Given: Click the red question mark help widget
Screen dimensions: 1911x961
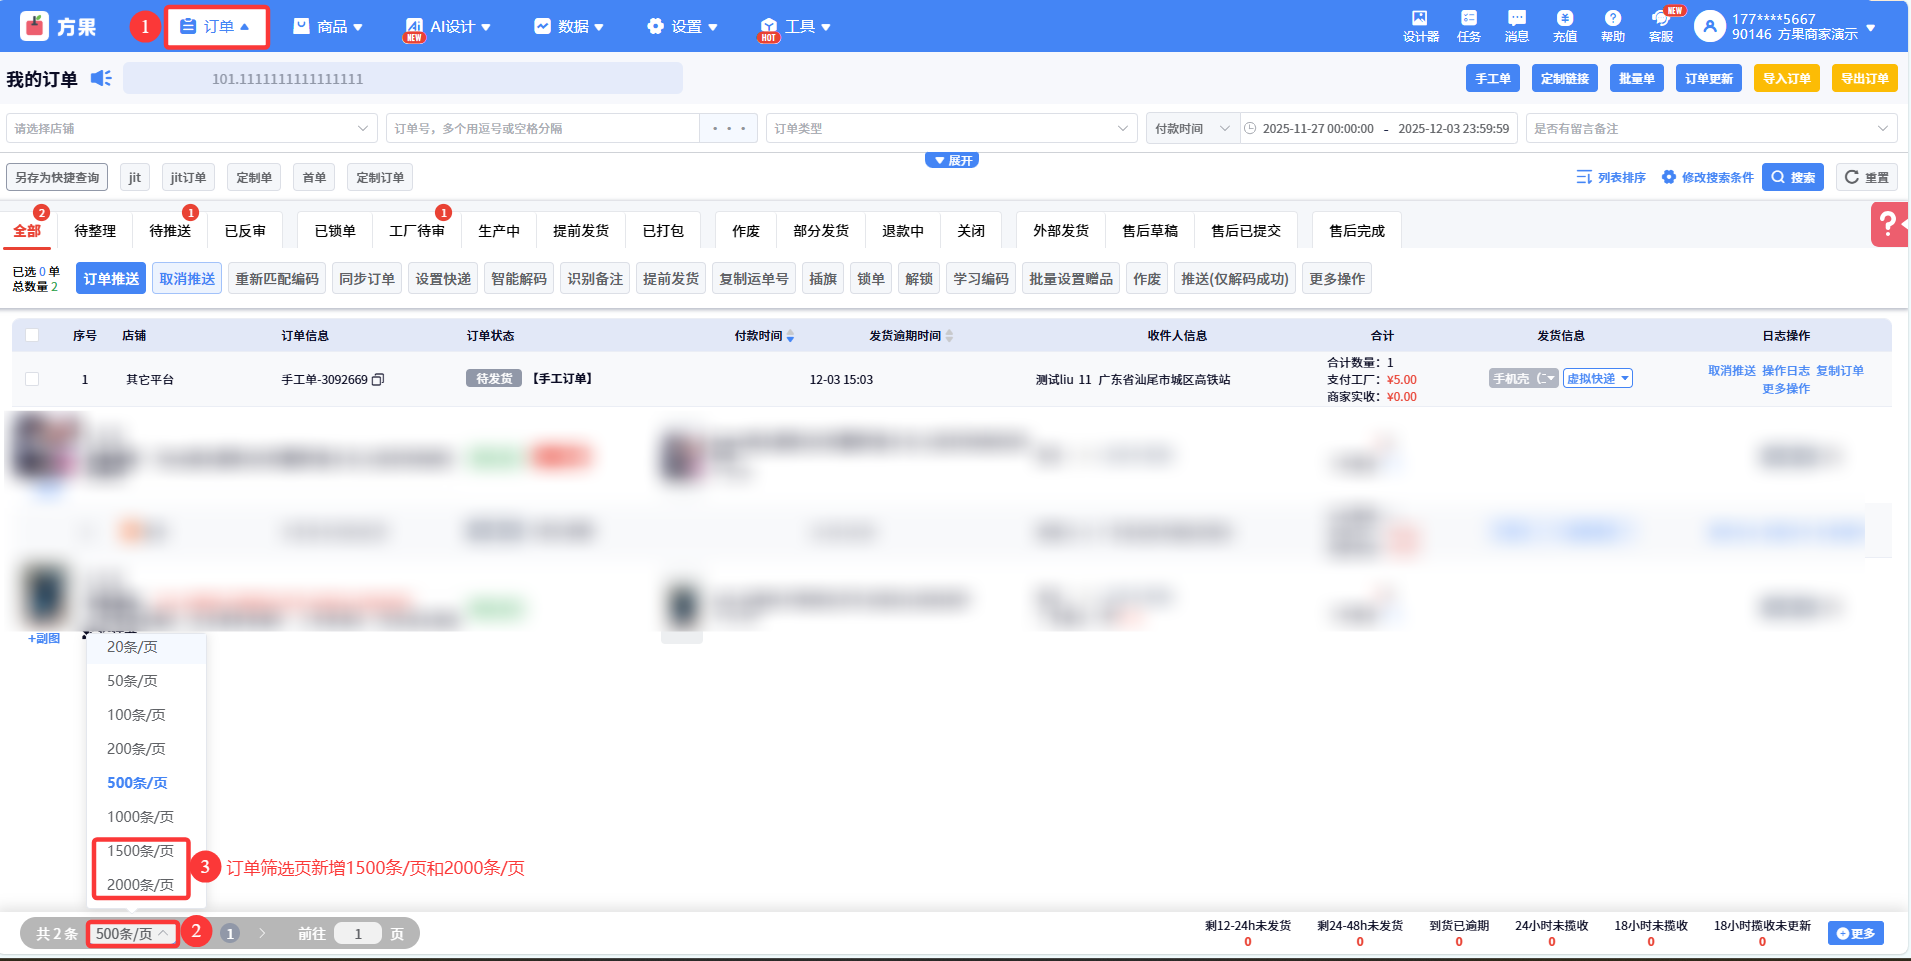Looking at the screenshot, I should click(x=1888, y=224).
